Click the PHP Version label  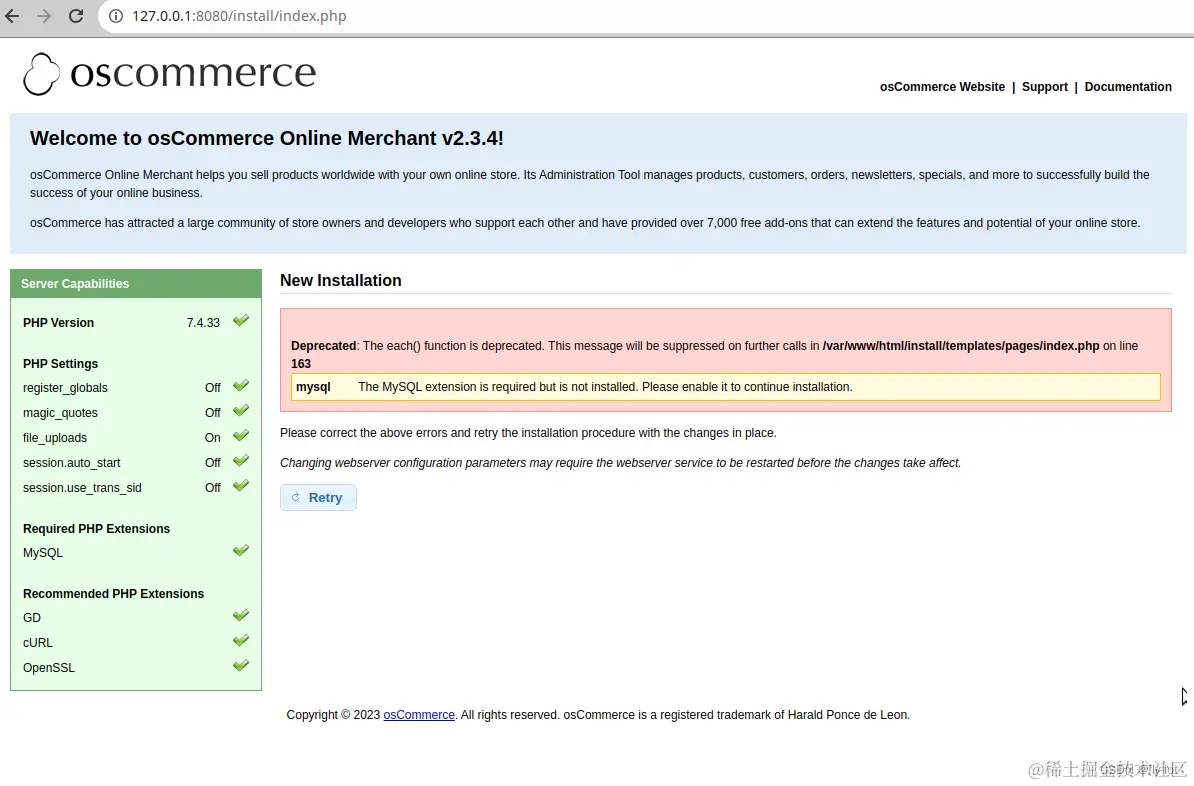click(59, 323)
